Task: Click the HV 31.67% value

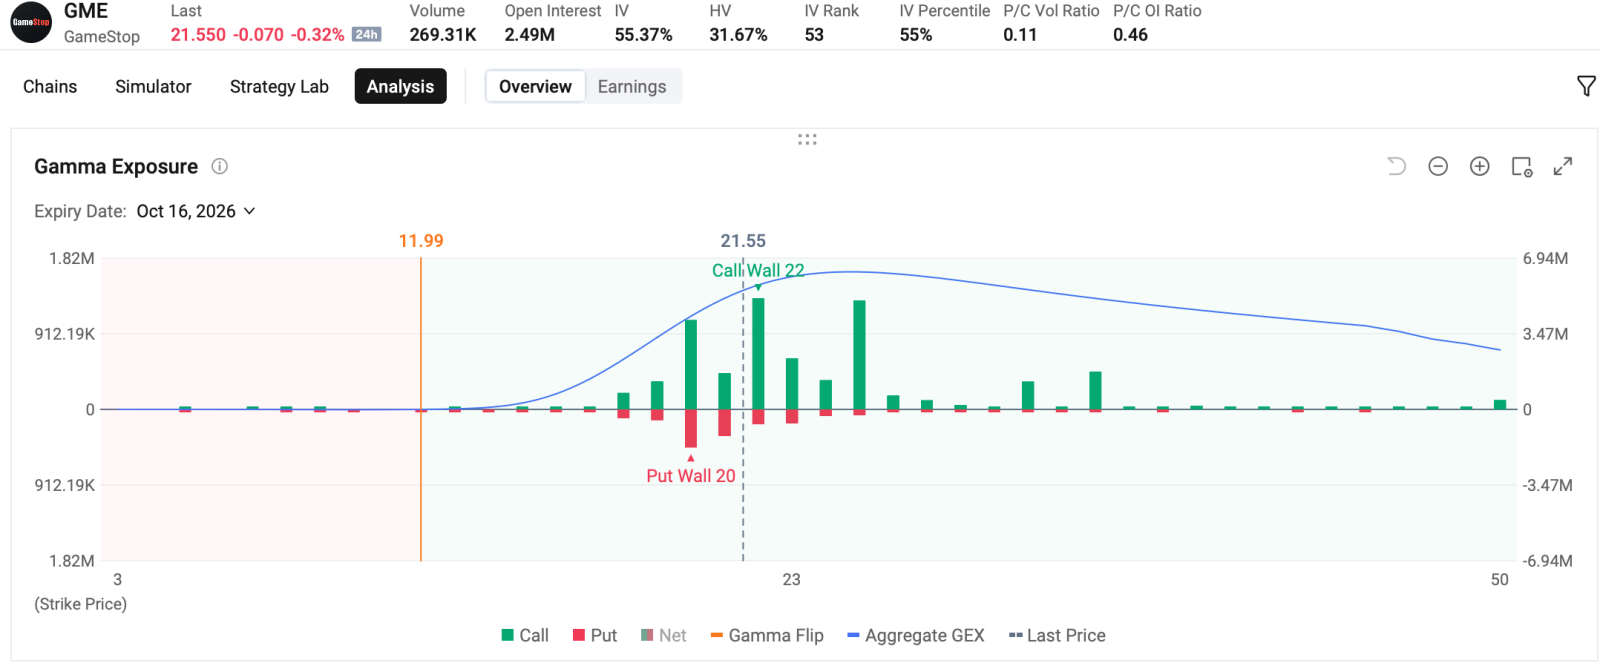Action: [x=738, y=34]
